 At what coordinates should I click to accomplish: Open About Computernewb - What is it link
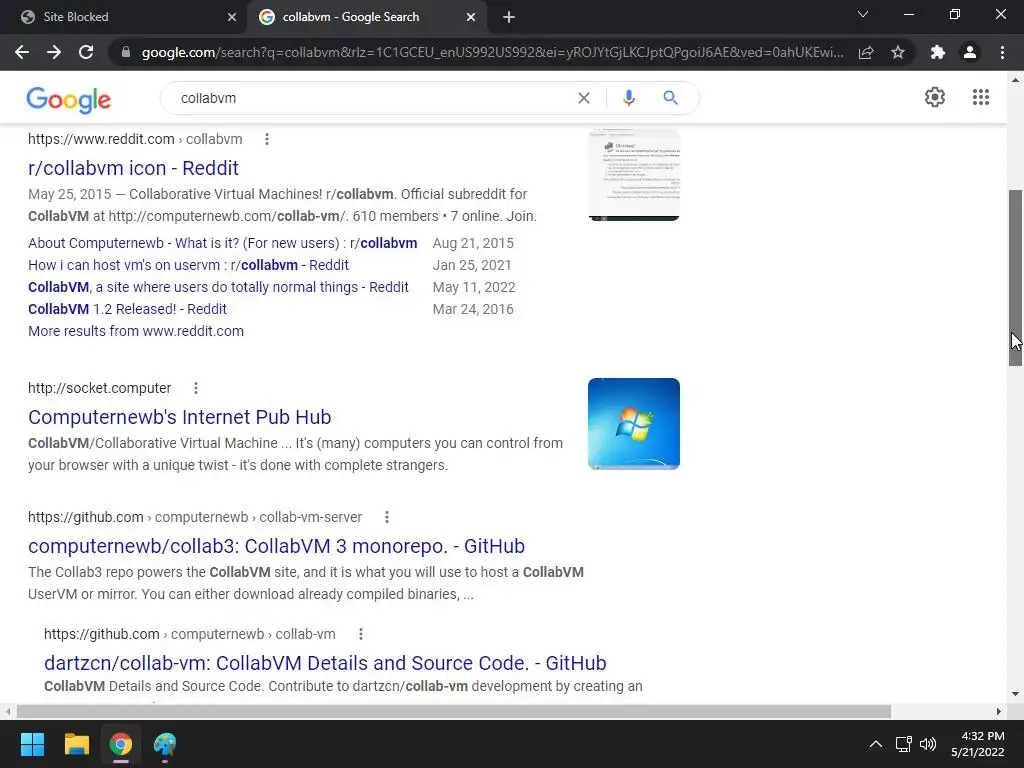point(223,243)
